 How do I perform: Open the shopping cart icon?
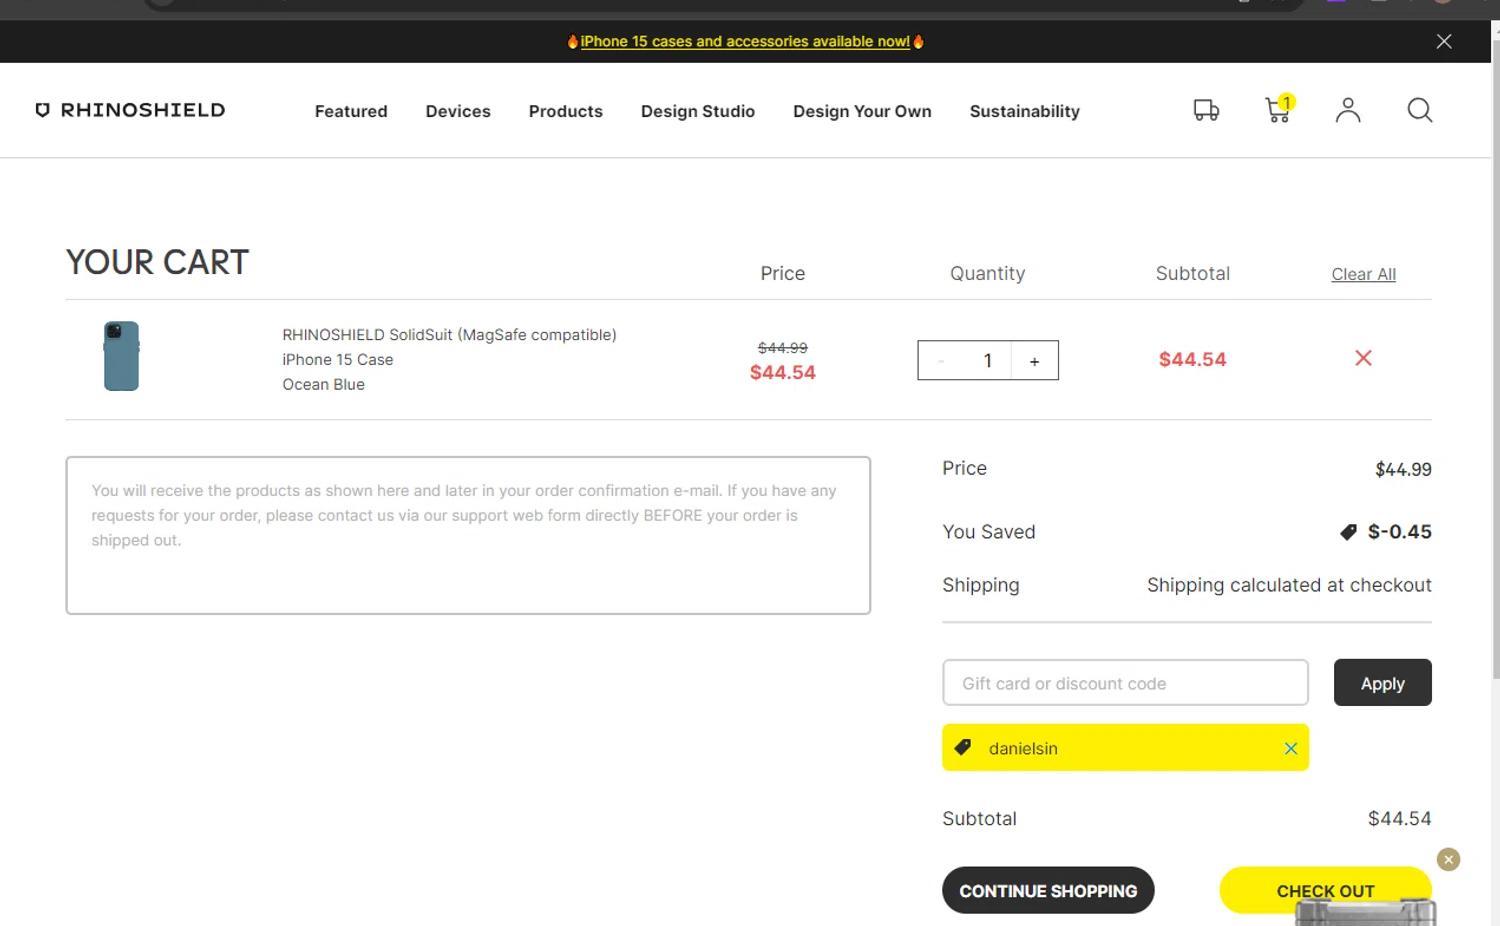pyautogui.click(x=1277, y=110)
